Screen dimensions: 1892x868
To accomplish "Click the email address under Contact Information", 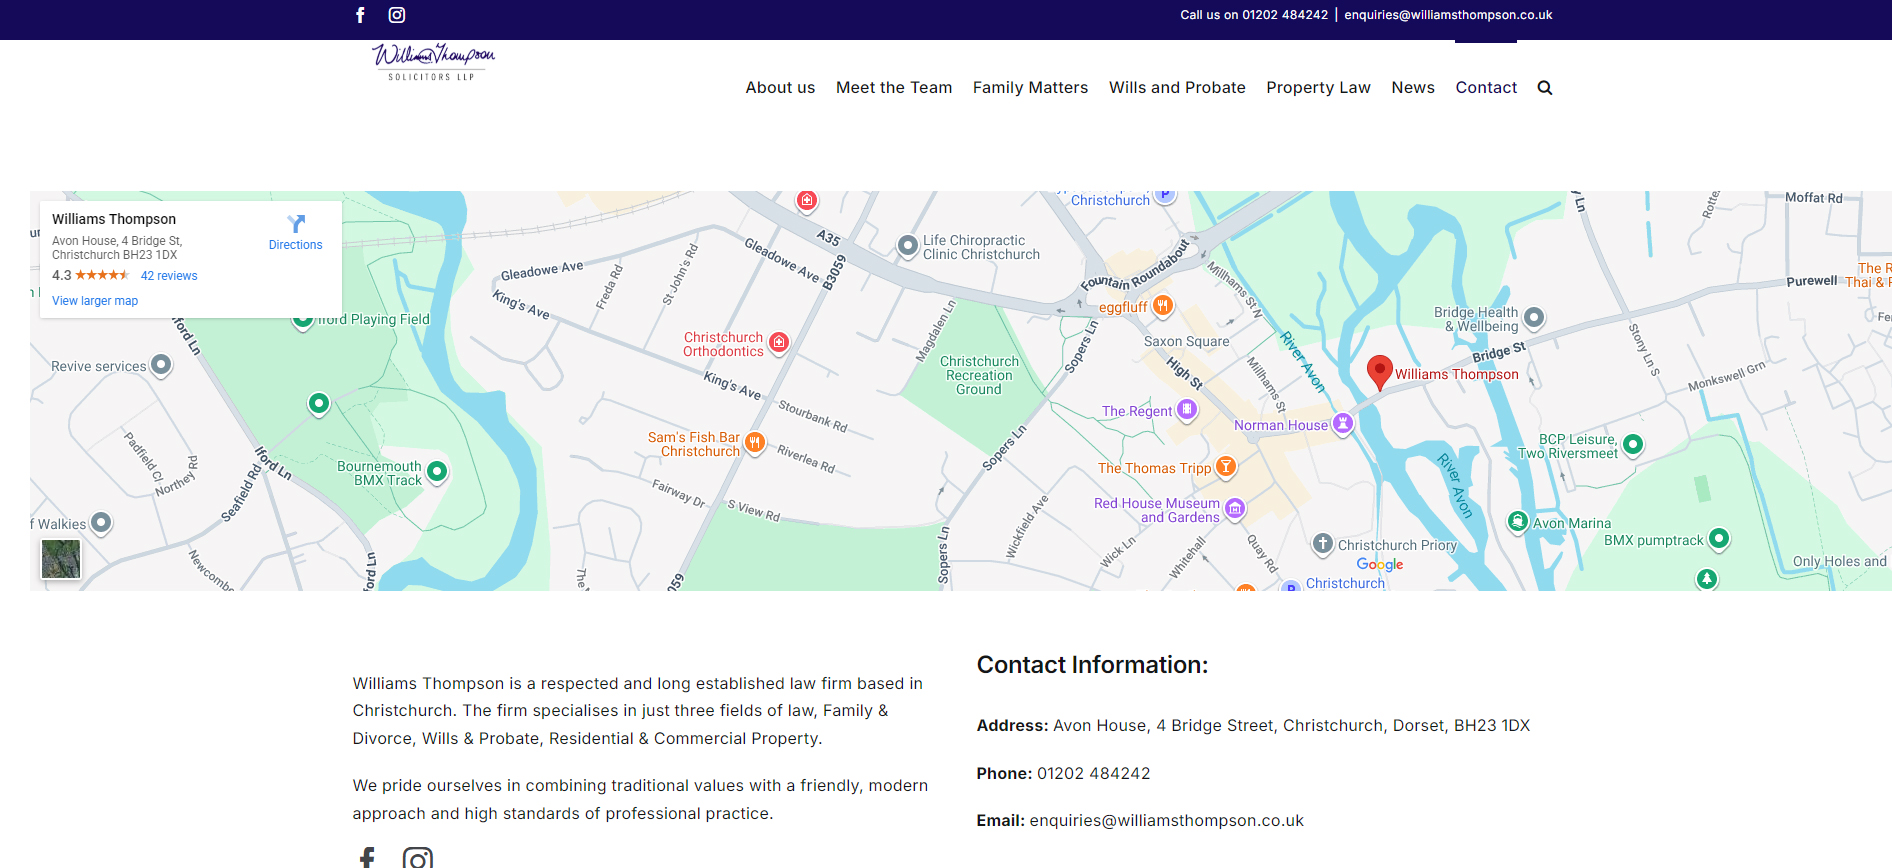I will [1166, 821].
